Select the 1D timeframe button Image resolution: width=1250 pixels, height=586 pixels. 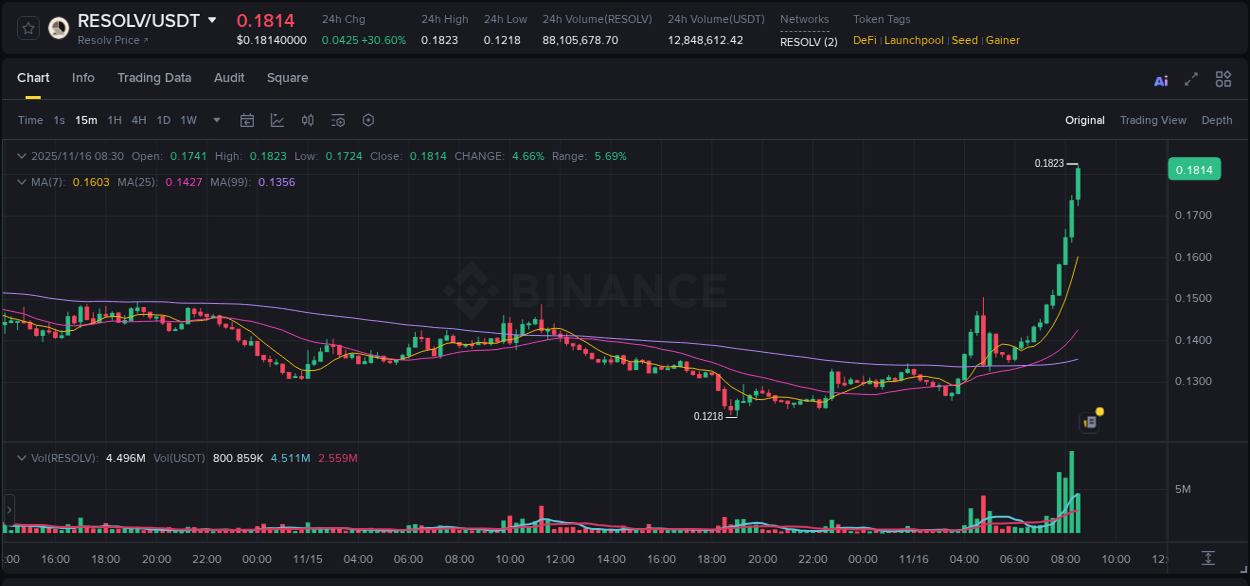coord(163,120)
